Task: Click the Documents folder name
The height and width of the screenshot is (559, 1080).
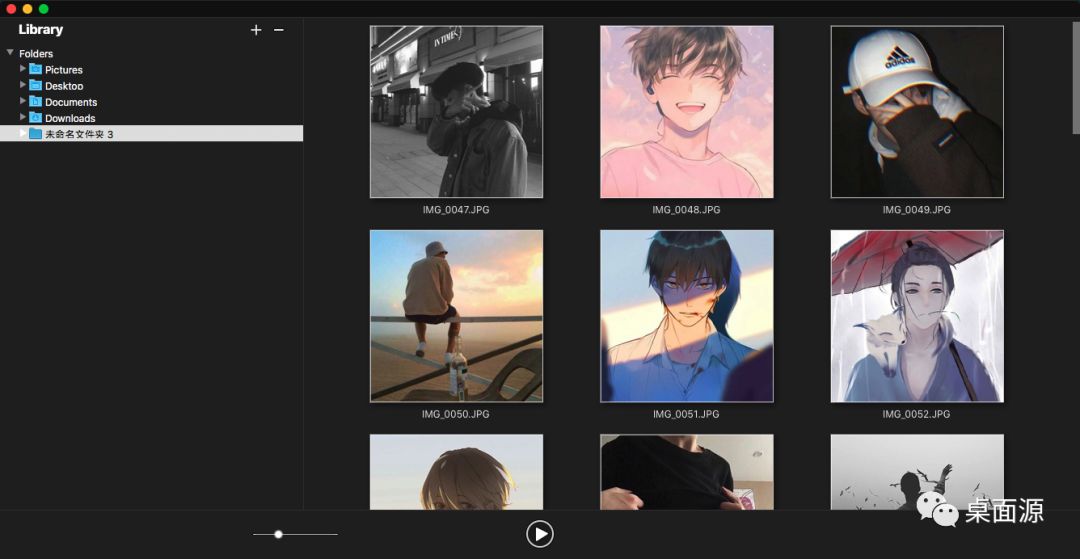Action: (71, 103)
